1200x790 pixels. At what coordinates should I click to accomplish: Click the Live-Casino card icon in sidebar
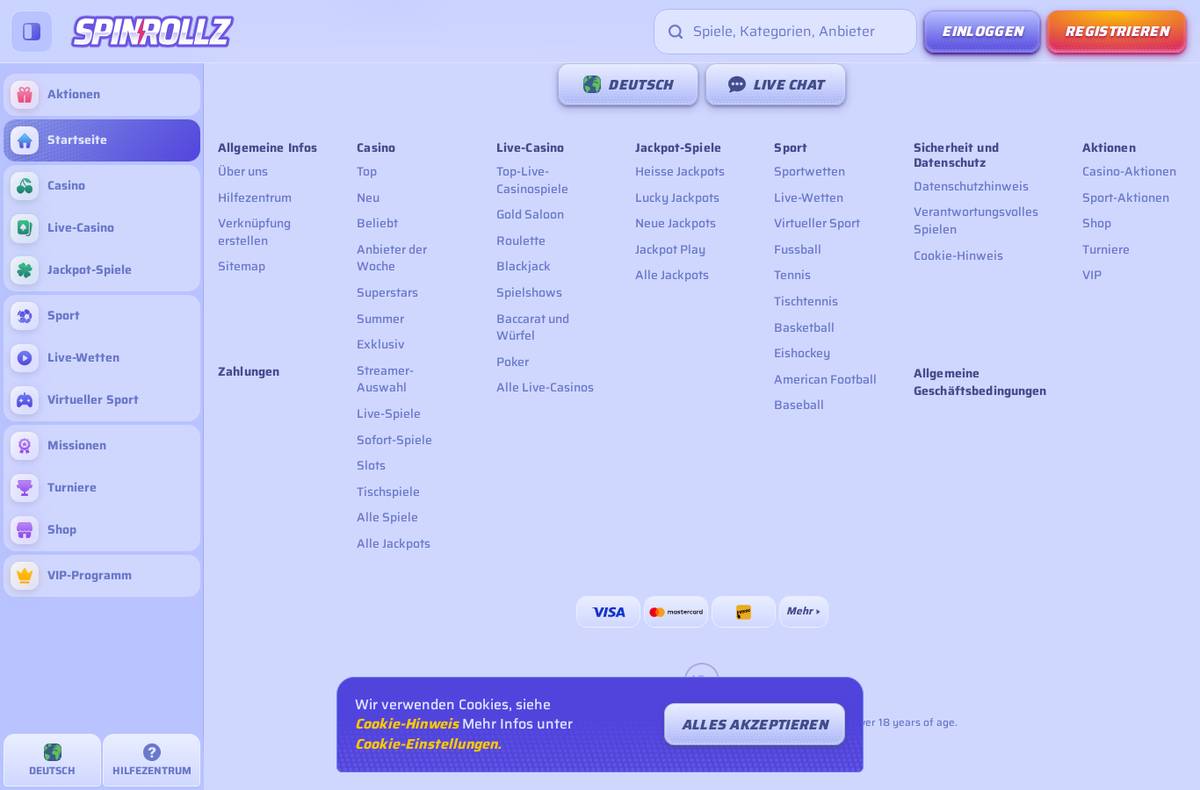[x=25, y=228]
